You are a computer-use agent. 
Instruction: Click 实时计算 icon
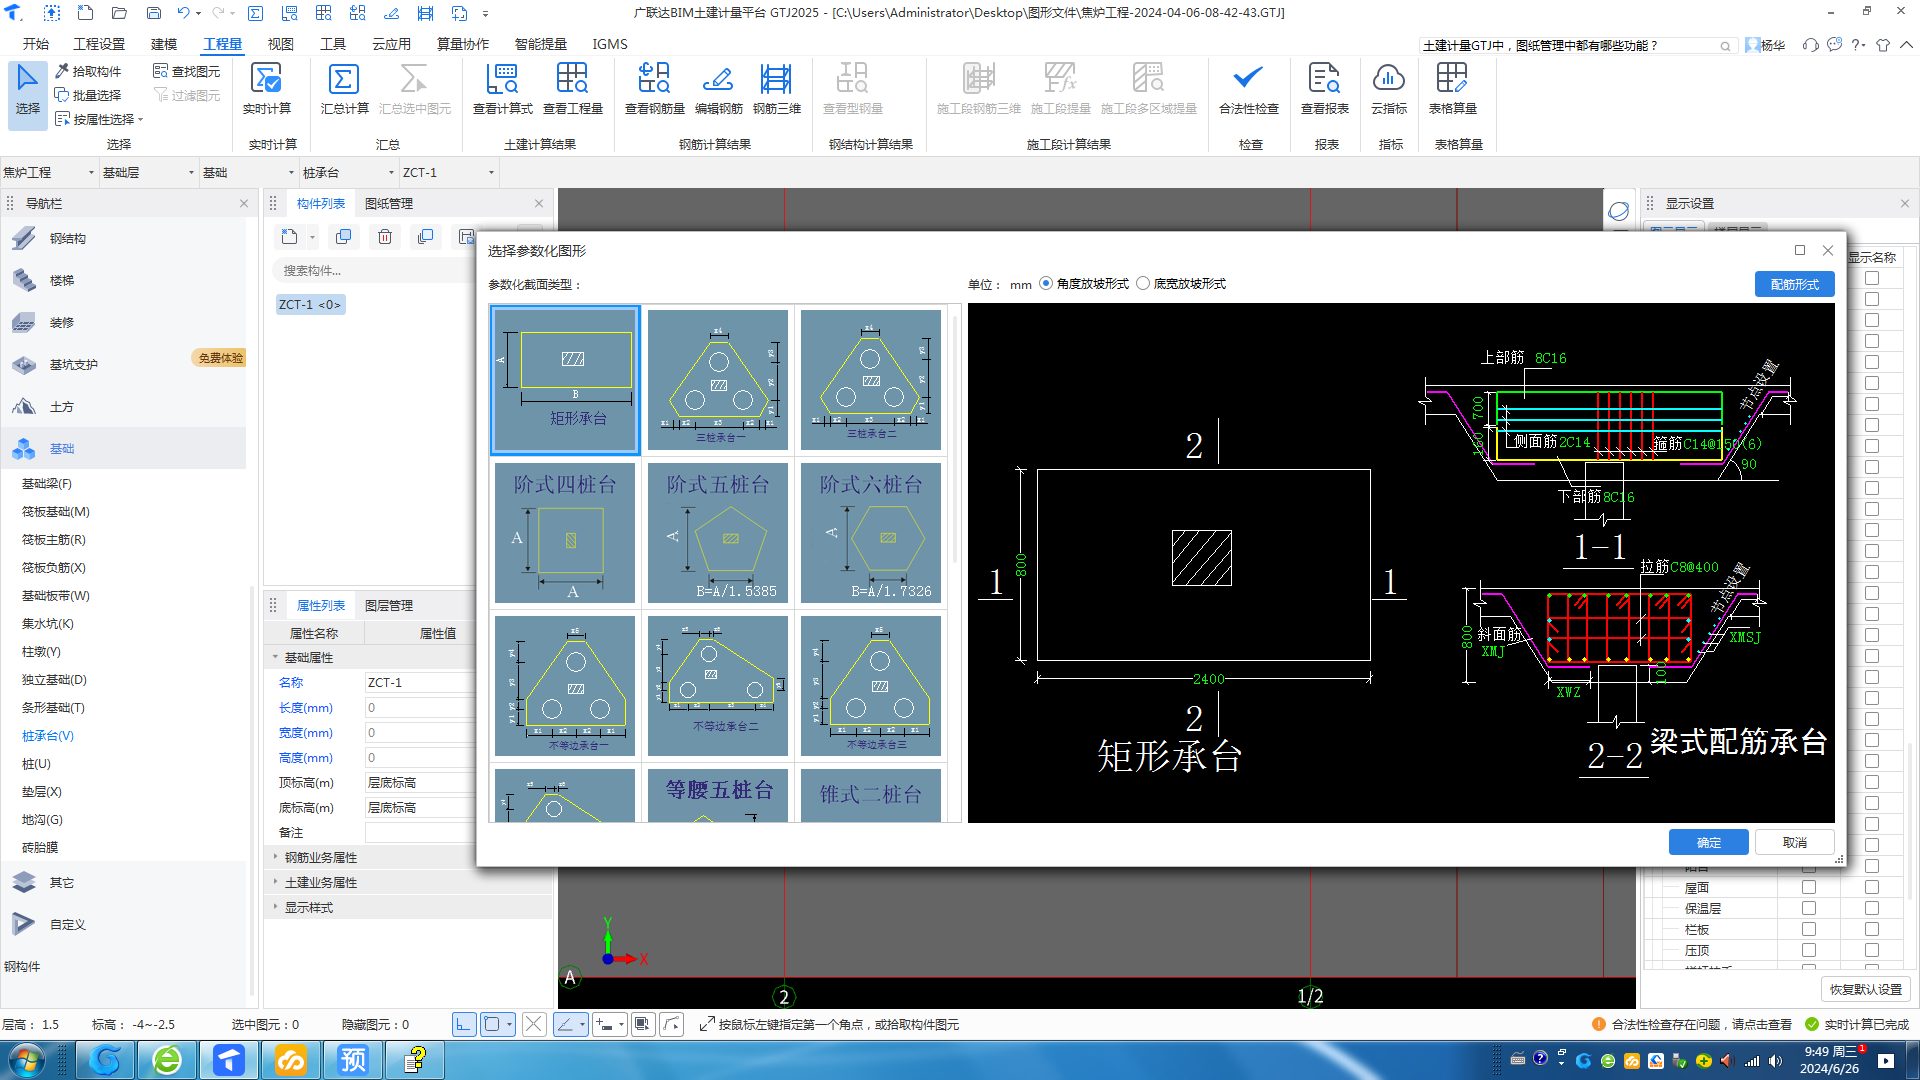pyautogui.click(x=266, y=79)
